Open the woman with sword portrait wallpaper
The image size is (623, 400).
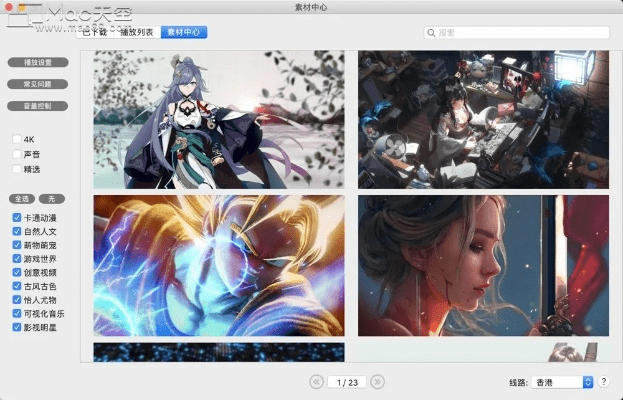point(483,265)
